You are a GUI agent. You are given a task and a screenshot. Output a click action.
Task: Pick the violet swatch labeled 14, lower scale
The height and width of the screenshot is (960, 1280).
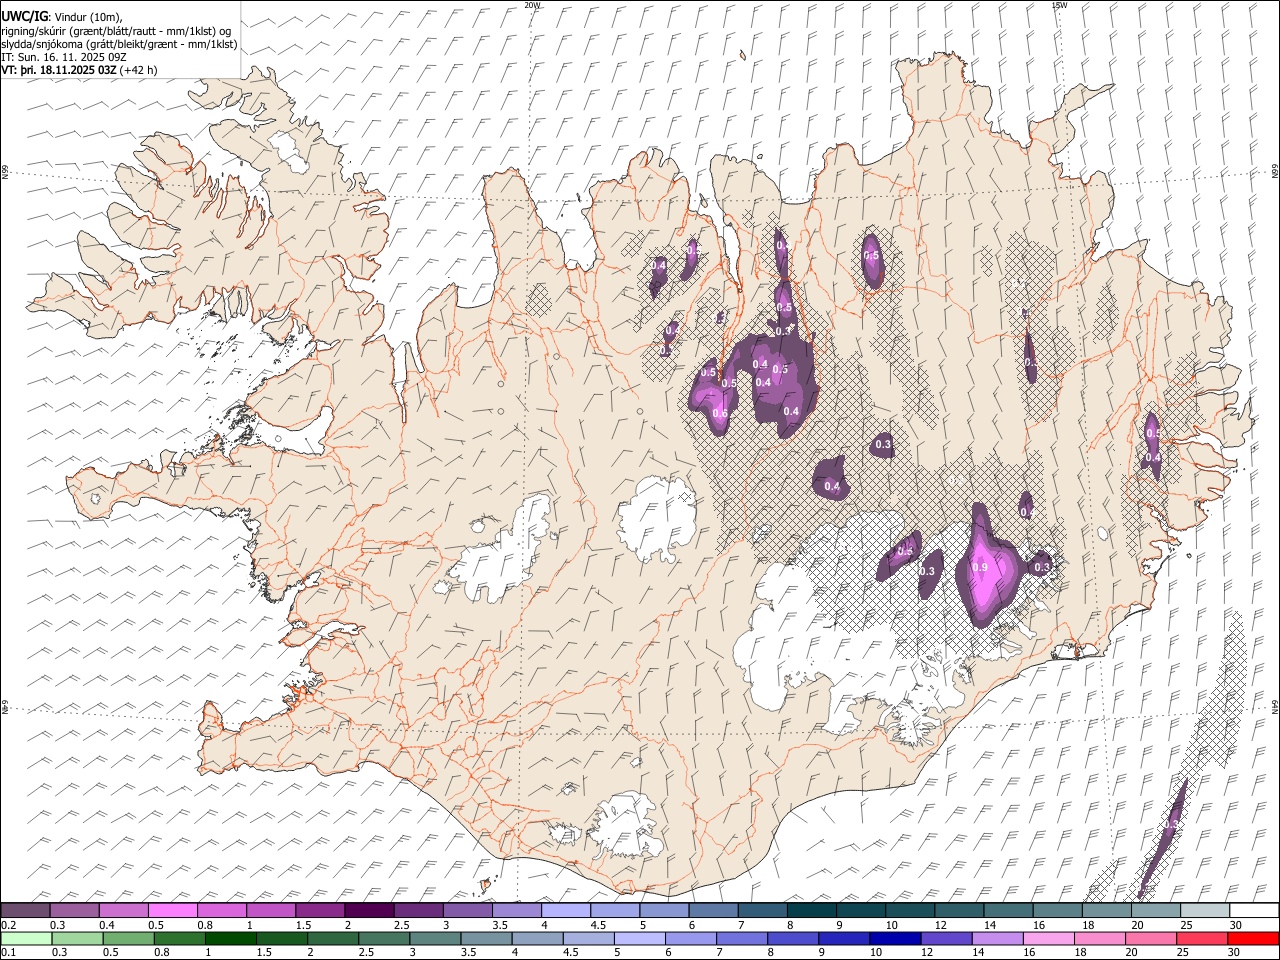[x=997, y=938]
